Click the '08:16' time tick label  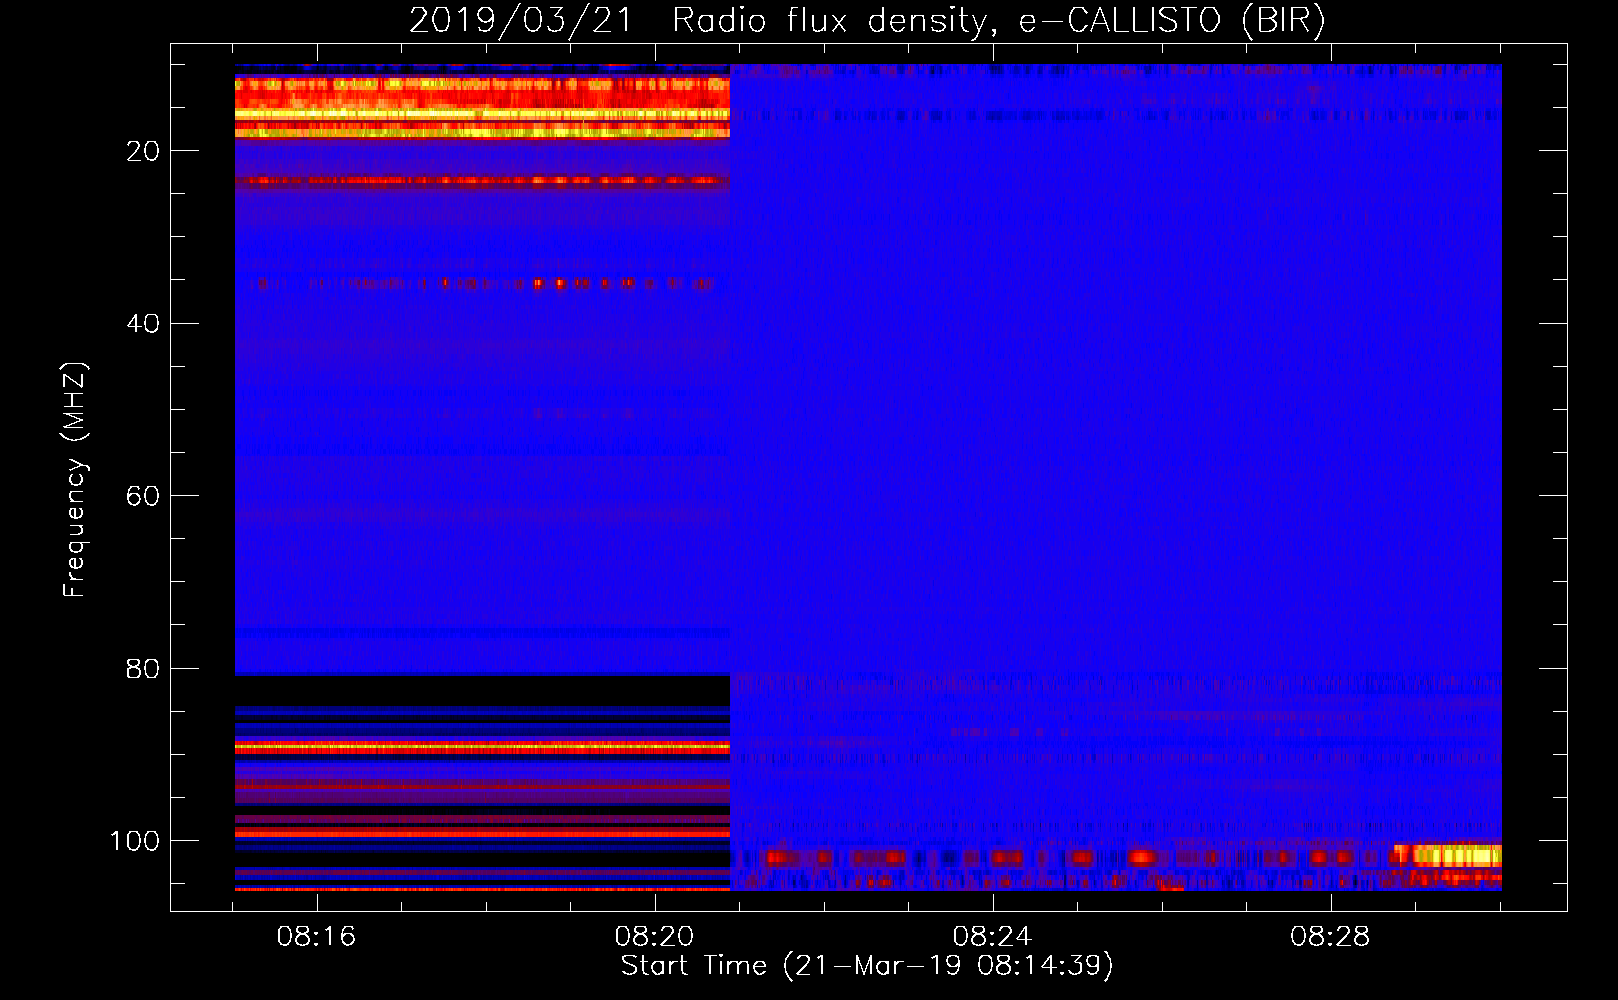pos(317,937)
